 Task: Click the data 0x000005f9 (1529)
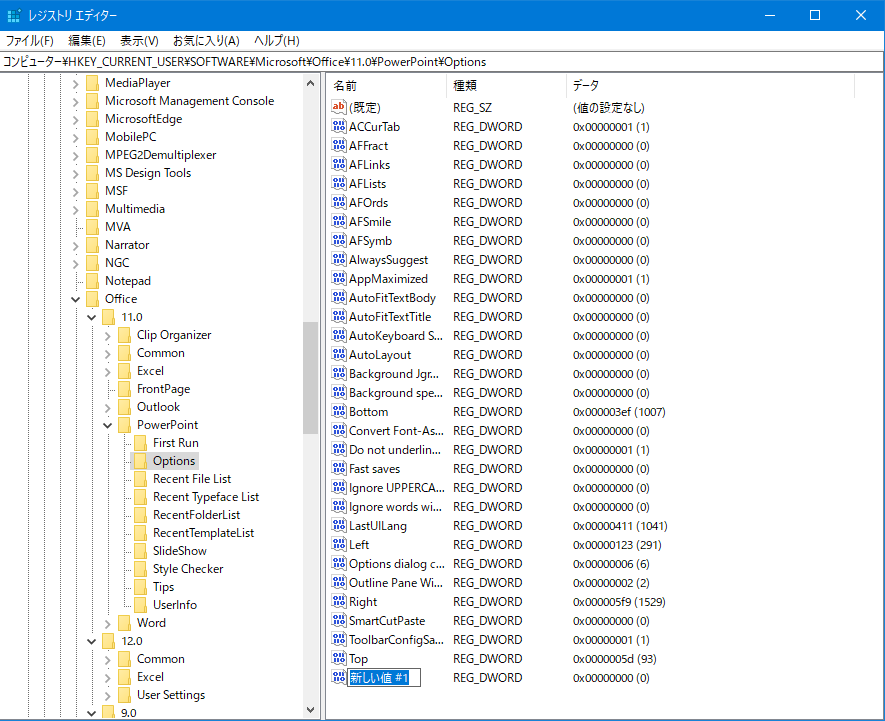pos(619,601)
